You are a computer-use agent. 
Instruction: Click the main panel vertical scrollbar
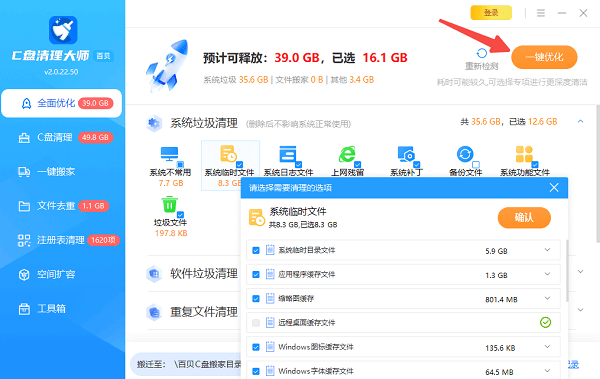[x=598, y=173]
